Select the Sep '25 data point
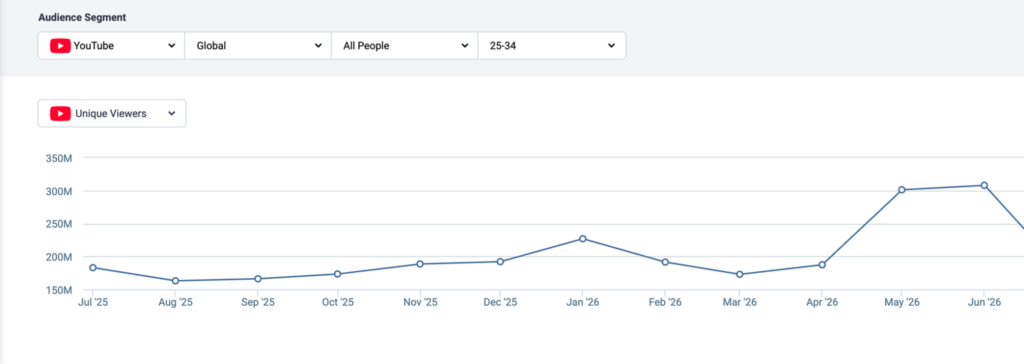1024x364 pixels. click(x=258, y=279)
